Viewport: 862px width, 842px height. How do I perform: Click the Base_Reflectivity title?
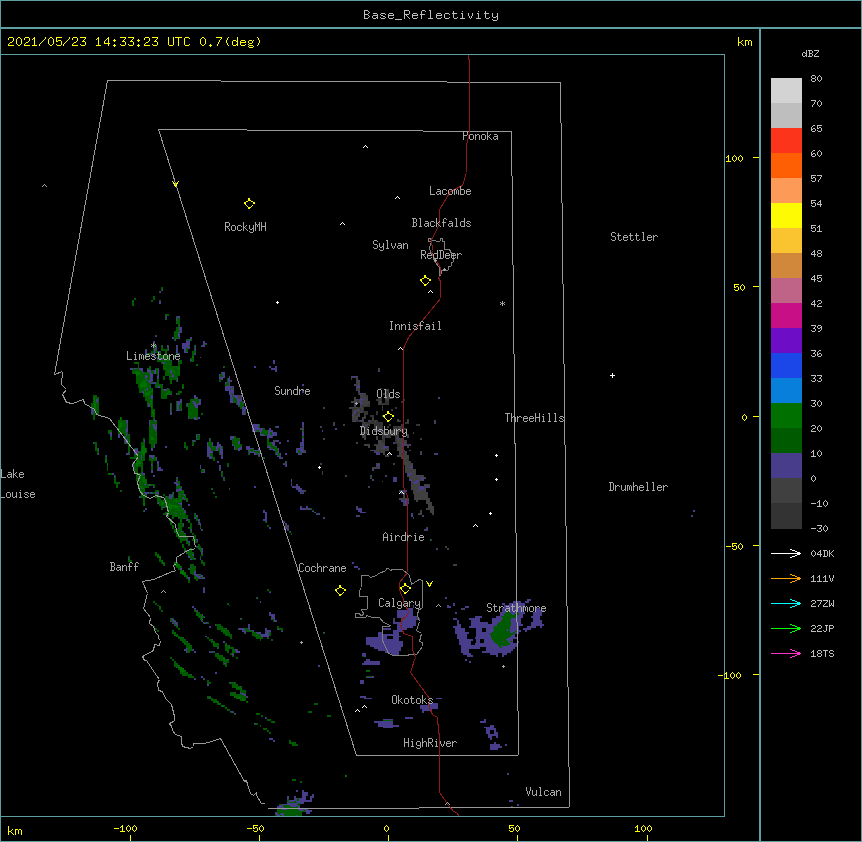click(x=431, y=15)
